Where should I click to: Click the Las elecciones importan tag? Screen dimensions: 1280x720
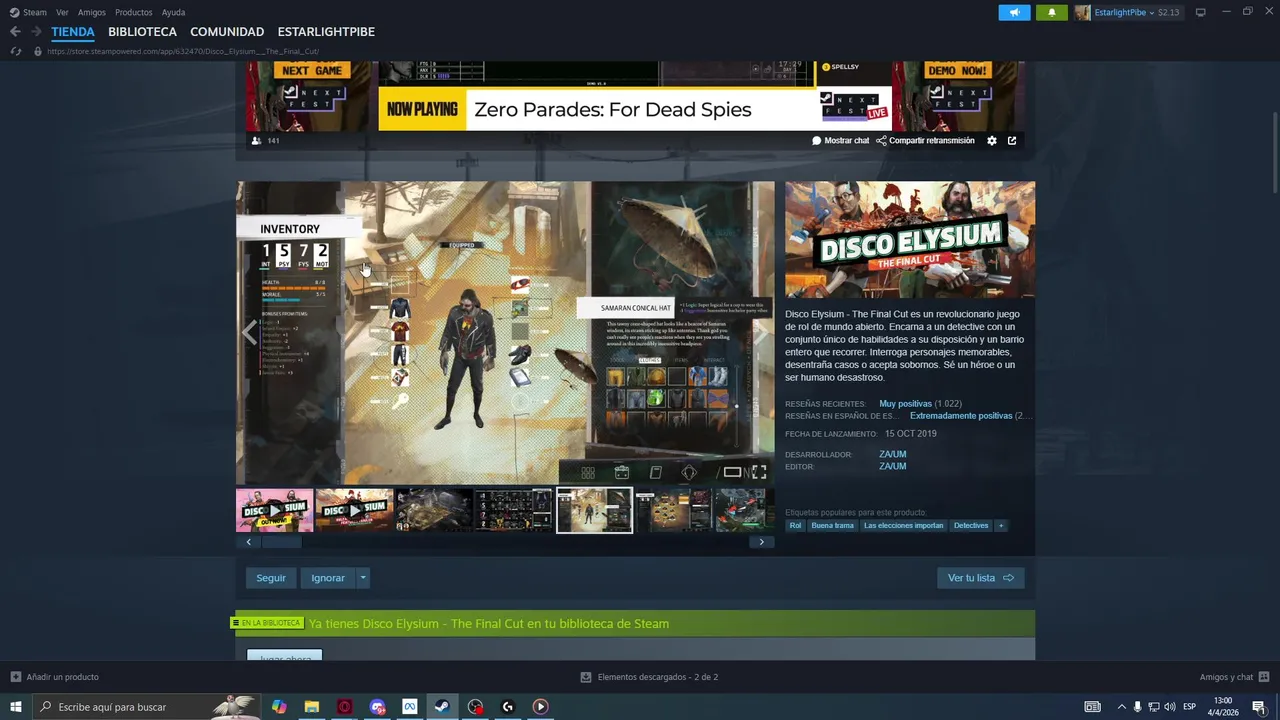pos(903,526)
